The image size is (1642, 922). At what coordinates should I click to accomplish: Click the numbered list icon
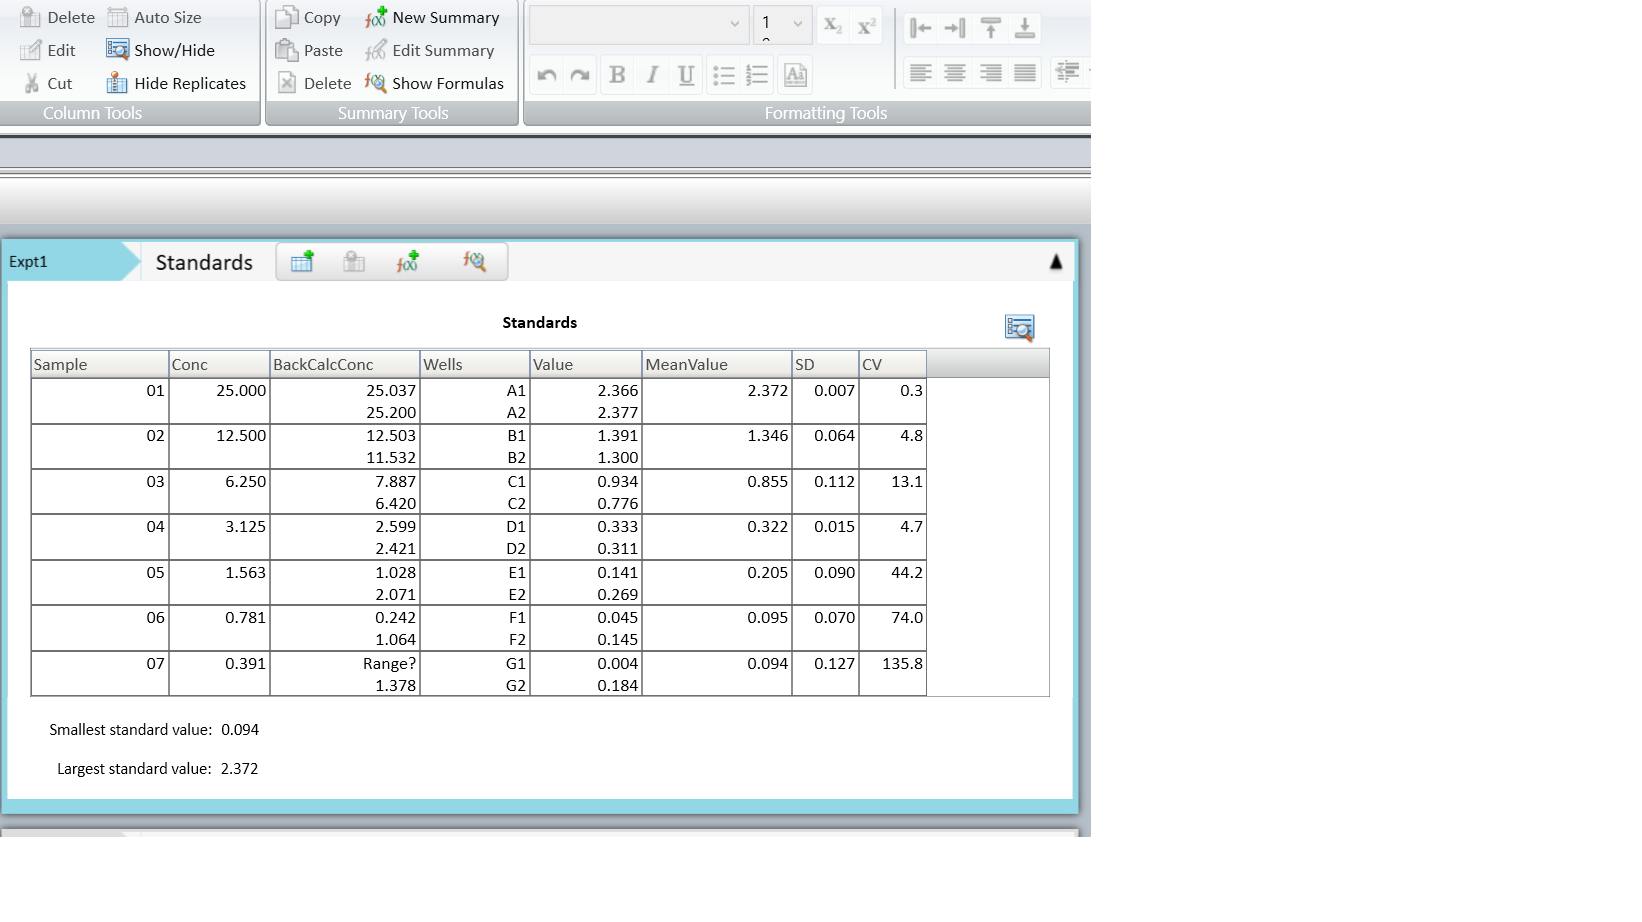point(757,75)
